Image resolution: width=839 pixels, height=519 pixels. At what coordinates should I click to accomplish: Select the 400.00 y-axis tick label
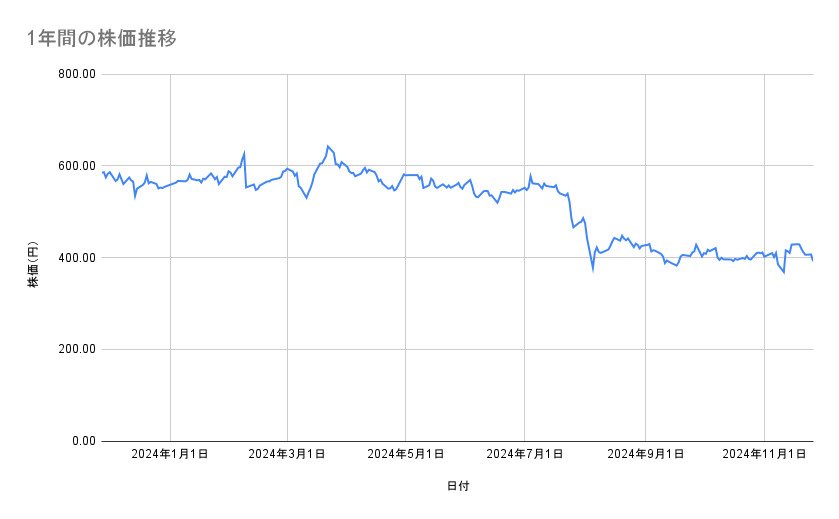[76, 258]
